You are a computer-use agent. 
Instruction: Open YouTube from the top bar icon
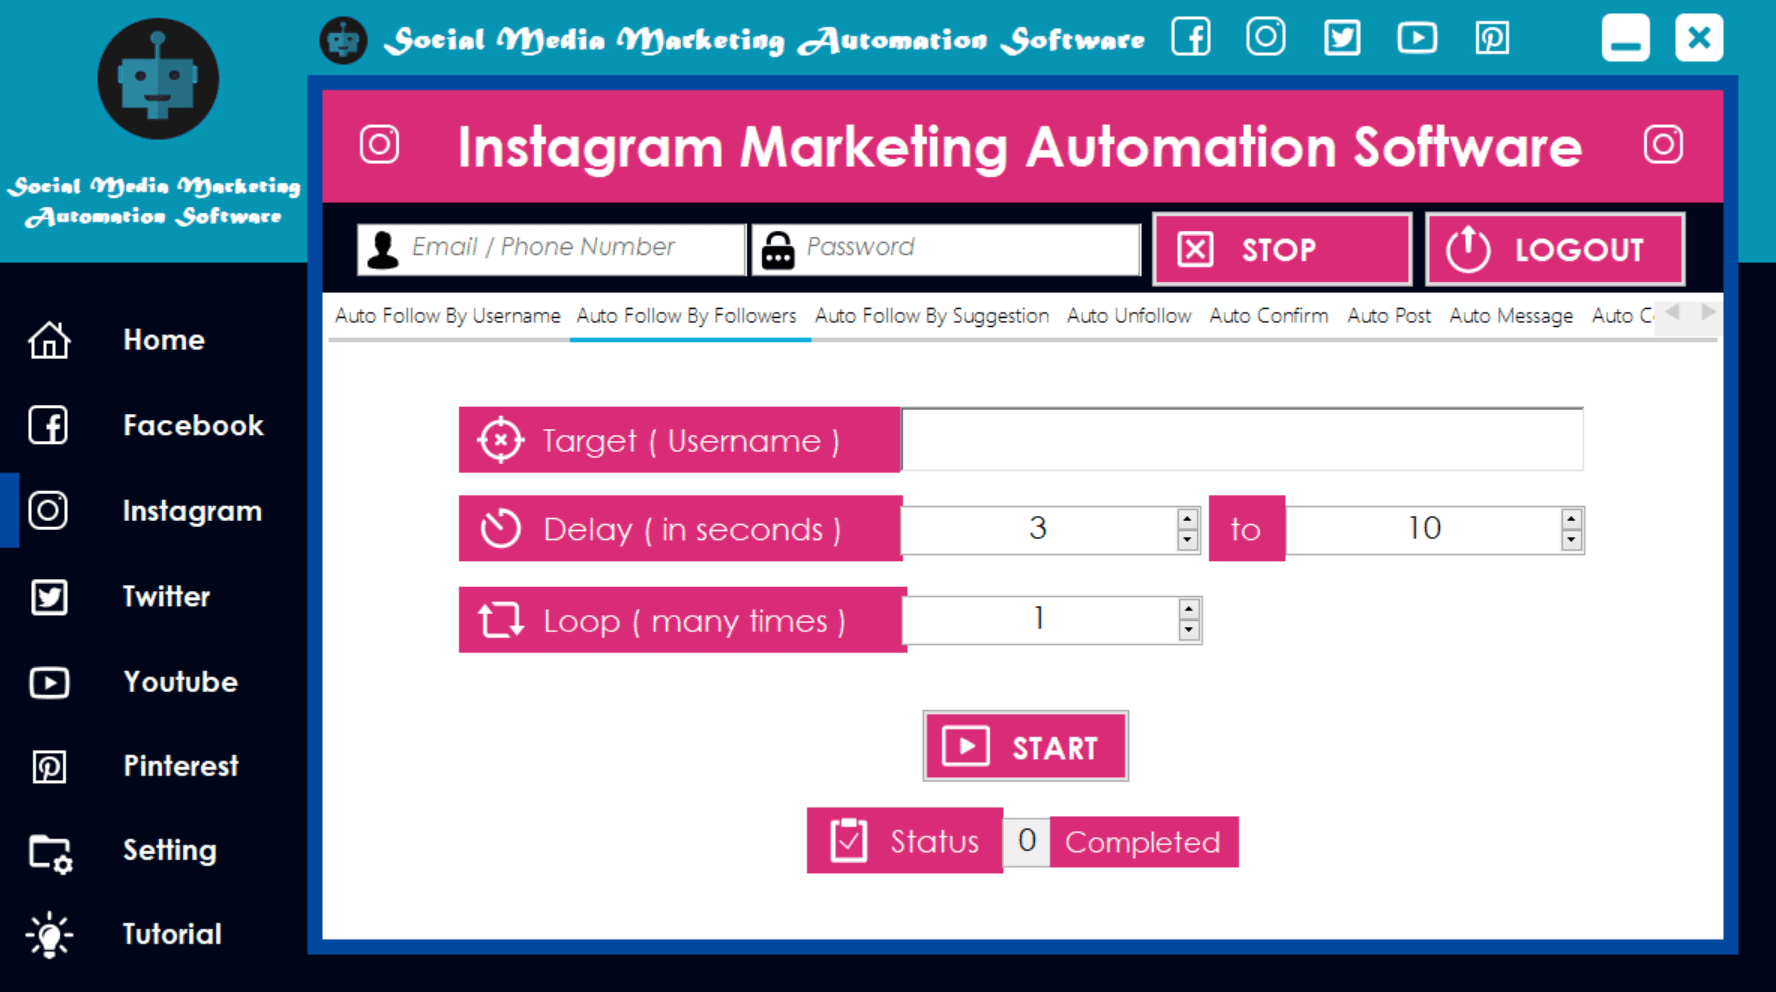(x=1417, y=38)
